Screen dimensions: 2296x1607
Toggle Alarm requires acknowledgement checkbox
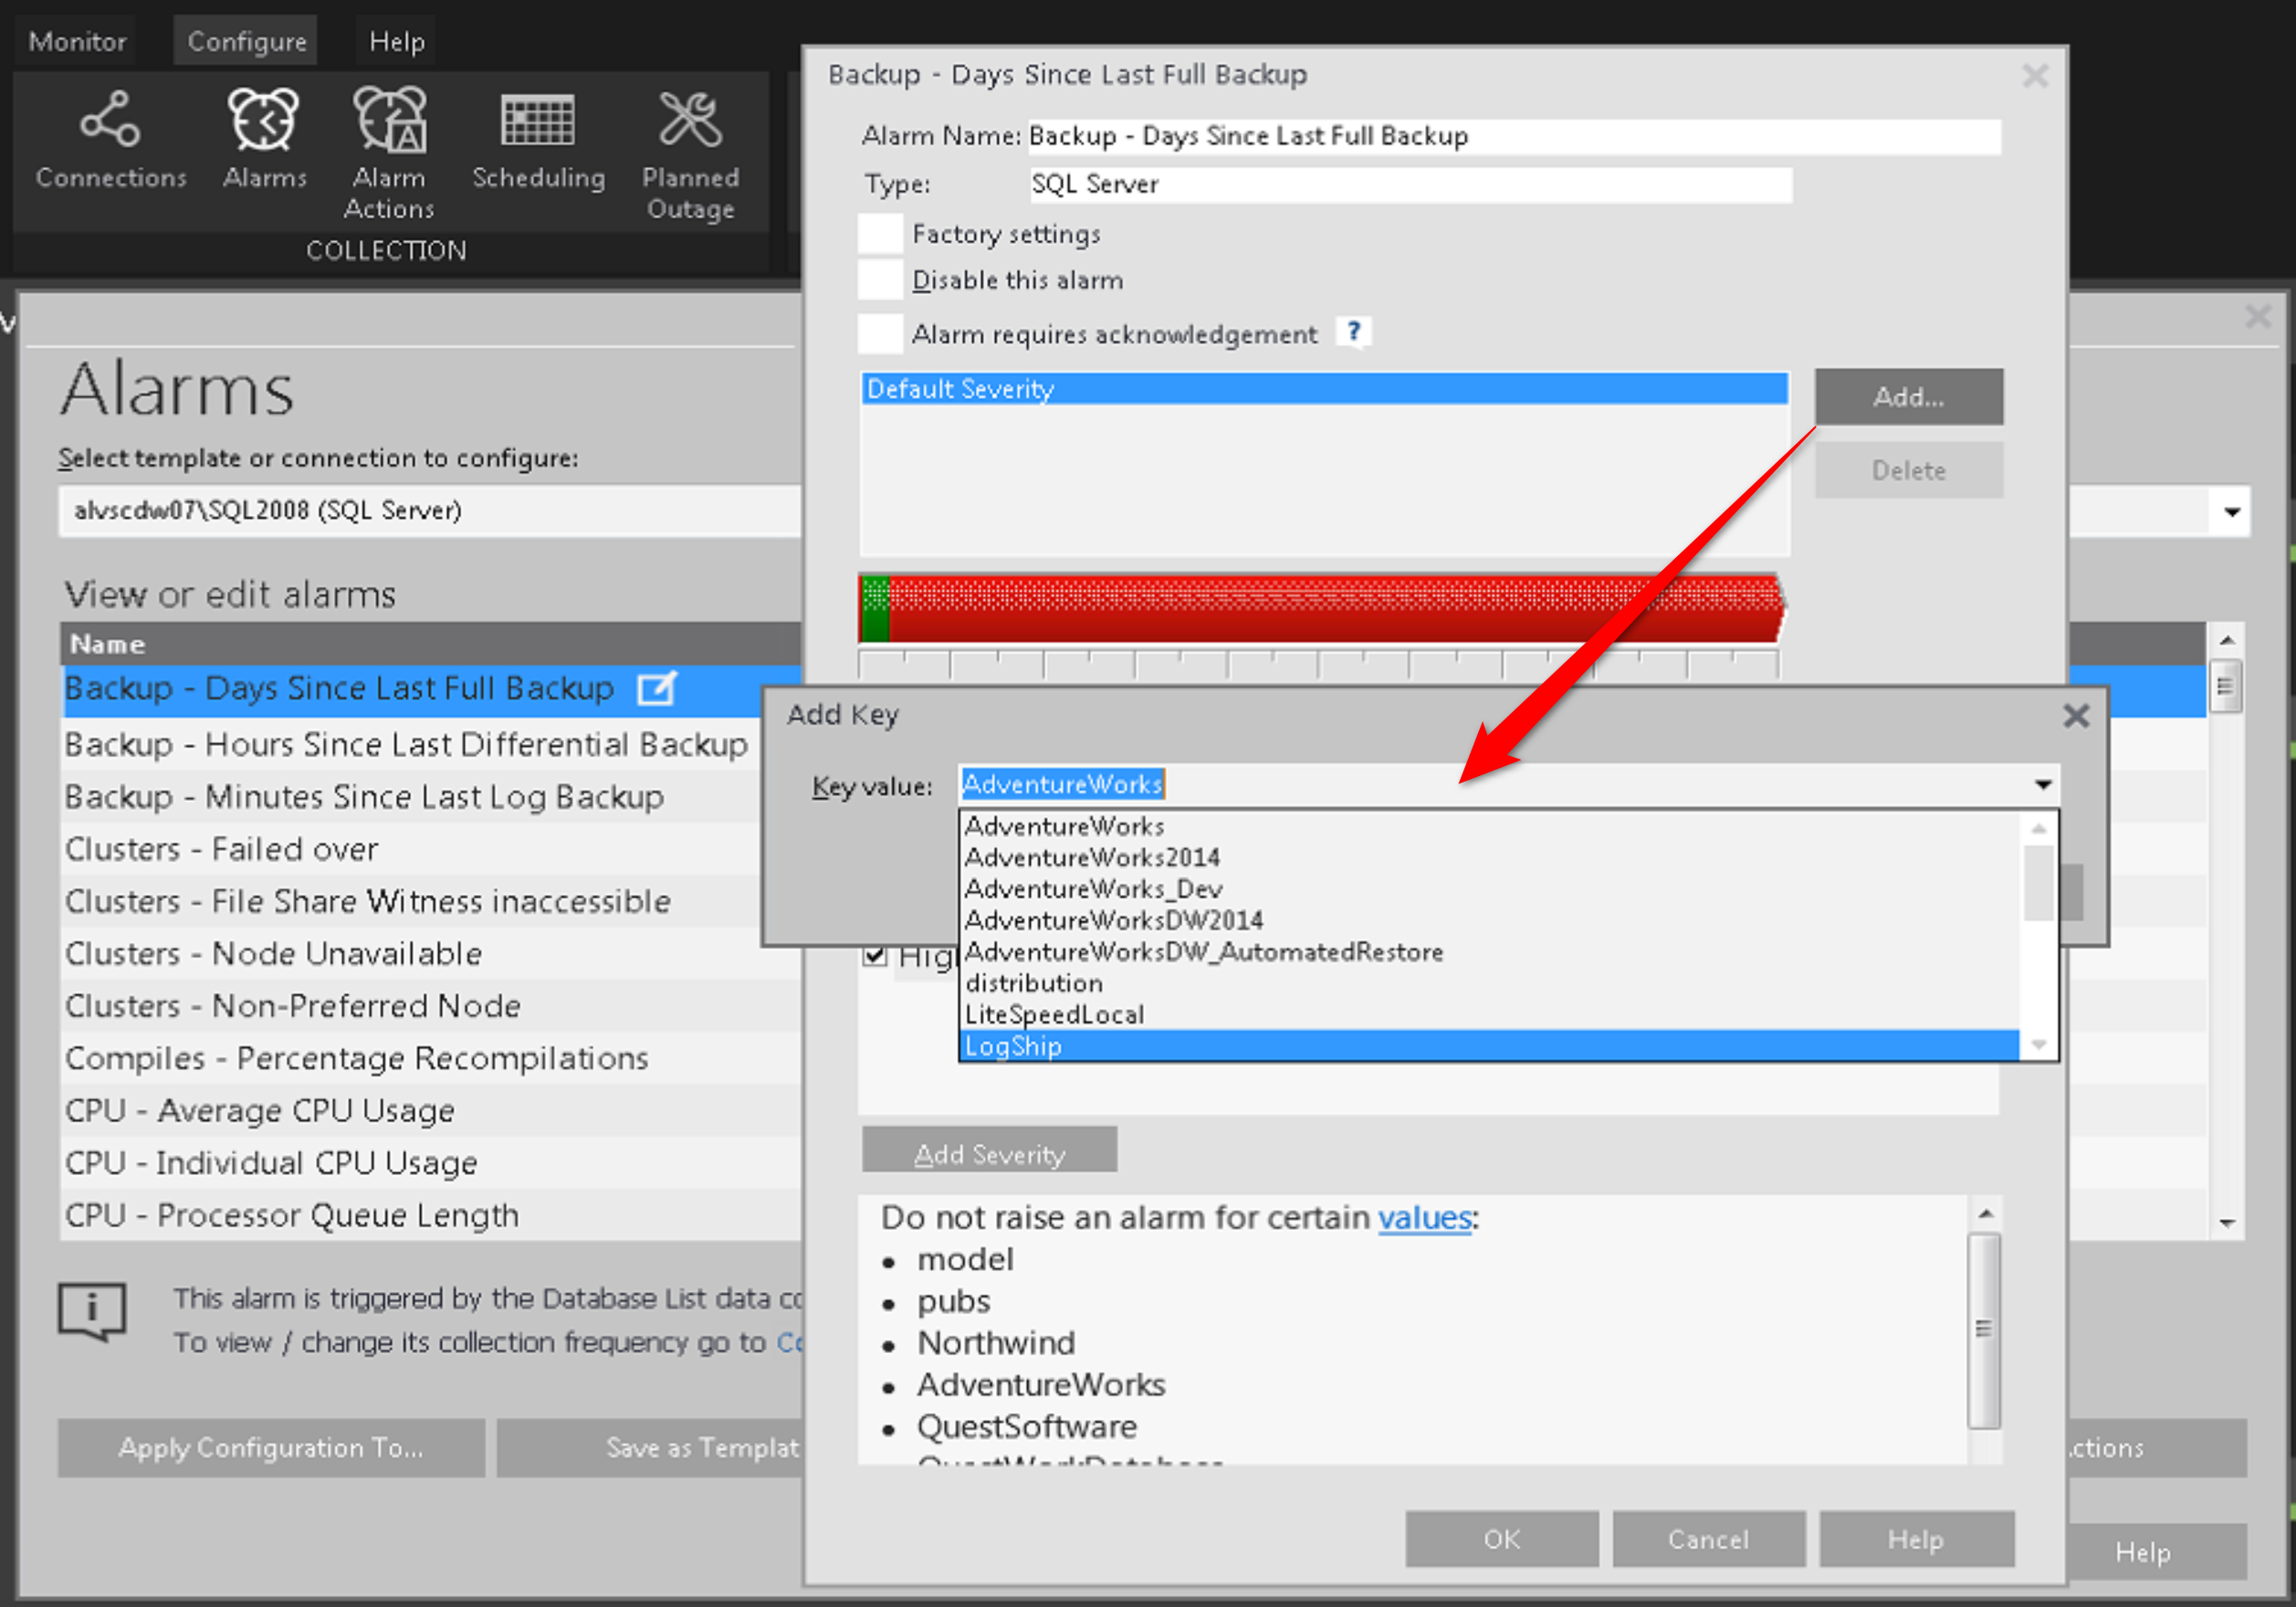[880, 333]
